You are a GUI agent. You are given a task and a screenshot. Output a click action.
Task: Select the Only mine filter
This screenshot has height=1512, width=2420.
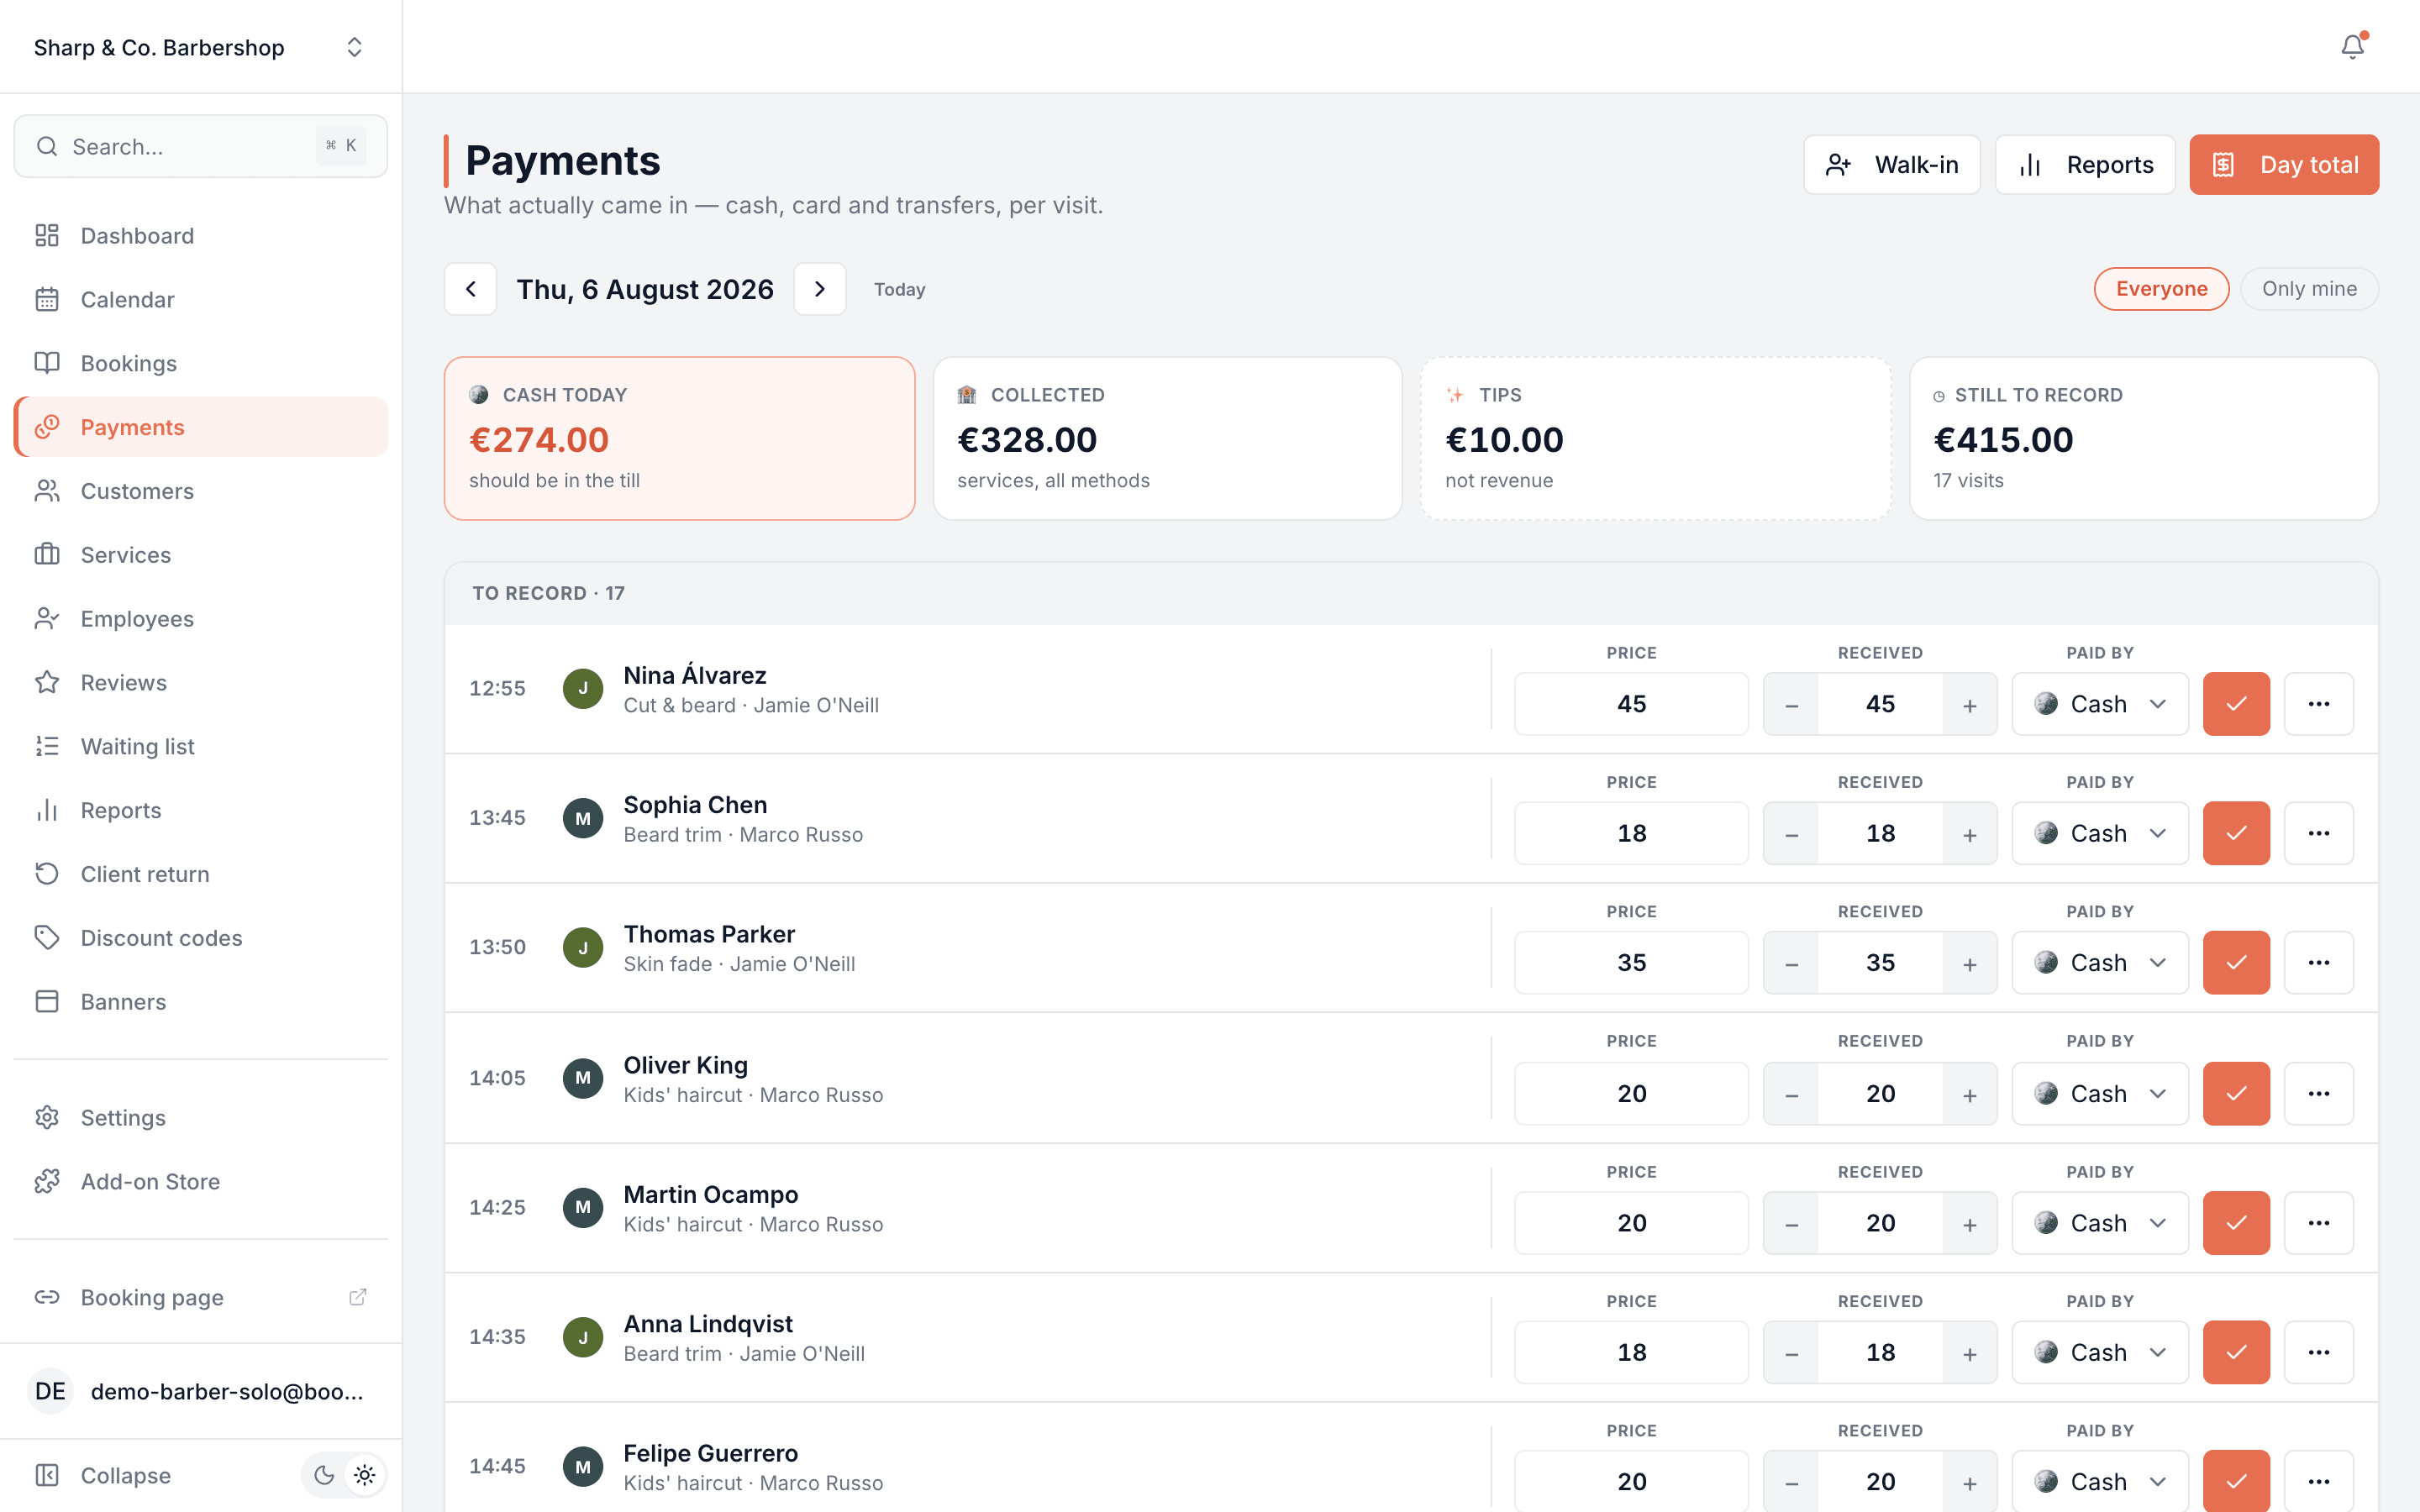2309,289
